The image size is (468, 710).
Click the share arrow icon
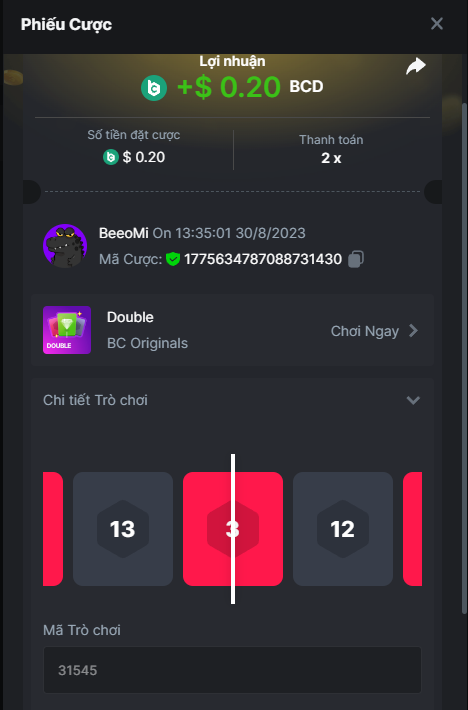(x=415, y=66)
